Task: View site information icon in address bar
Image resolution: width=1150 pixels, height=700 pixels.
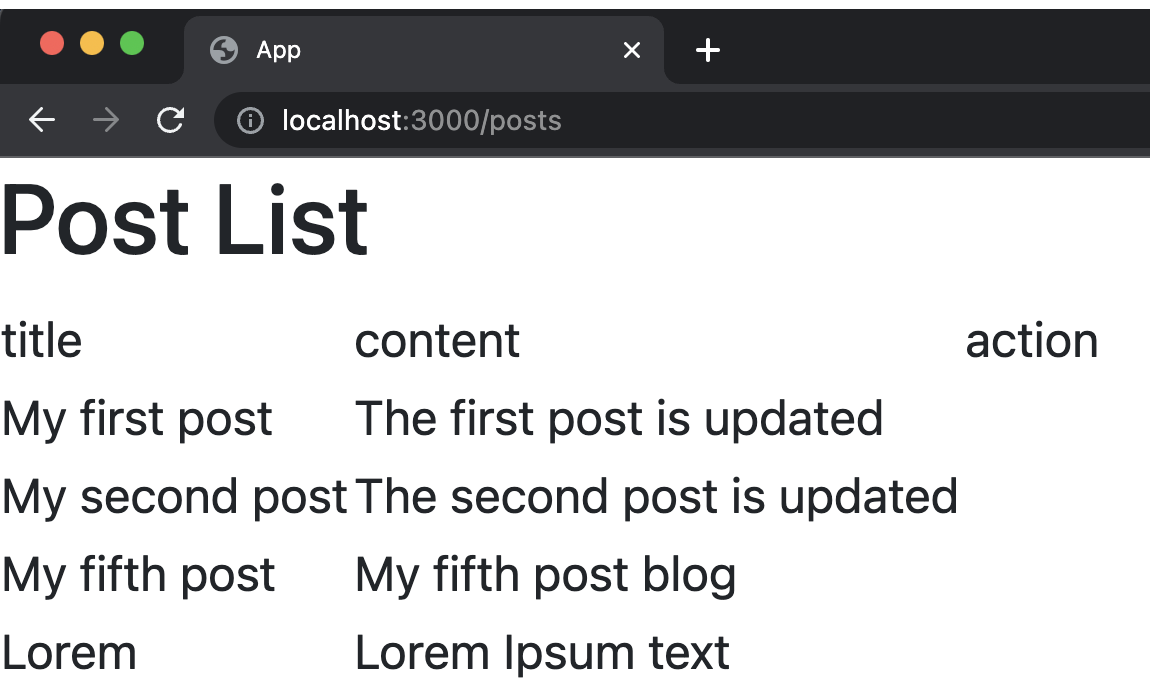Action: [x=249, y=121]
